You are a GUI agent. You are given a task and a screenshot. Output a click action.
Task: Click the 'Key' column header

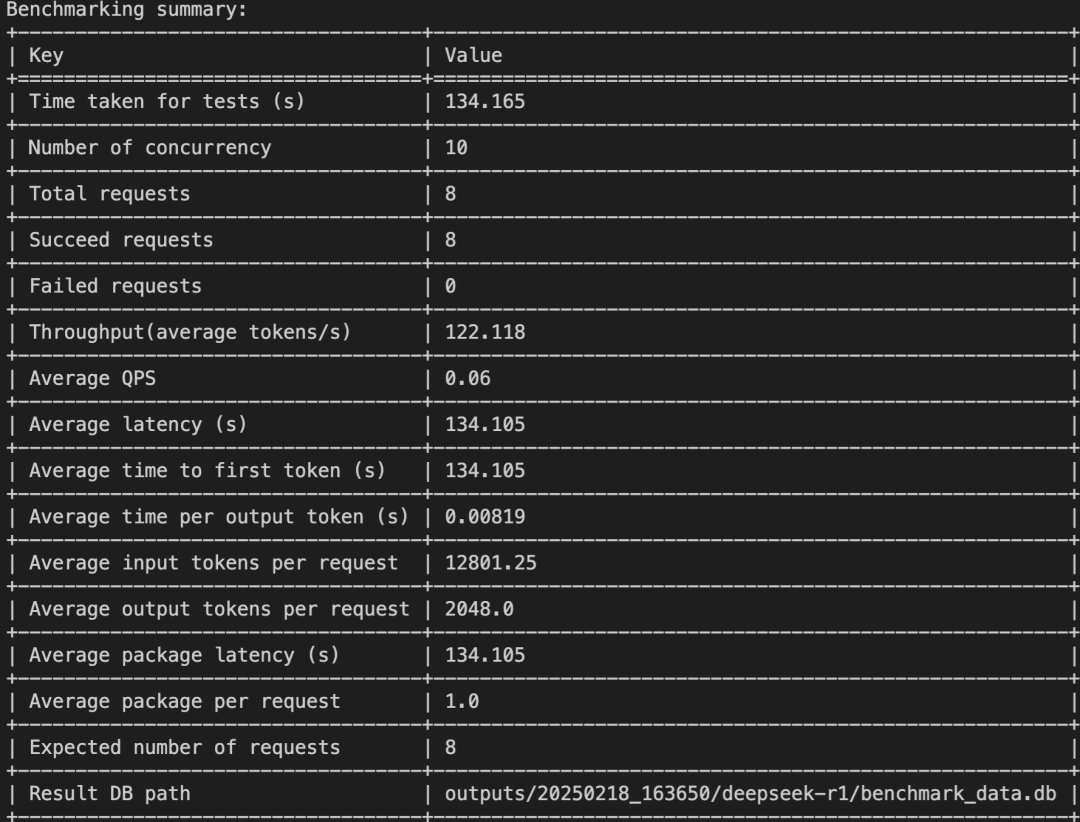coord(46,55)
